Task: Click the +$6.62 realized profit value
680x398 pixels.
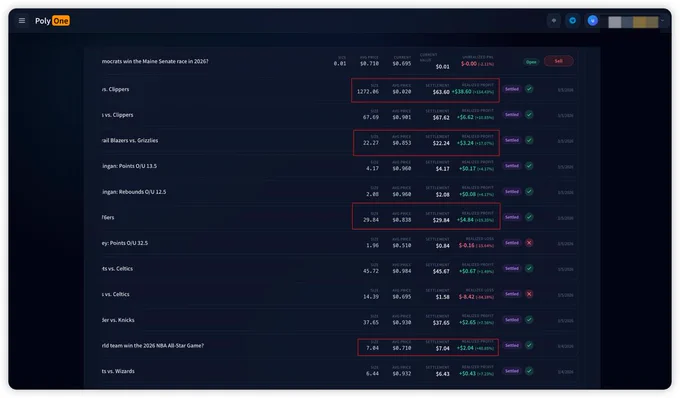Action: click(x=465, y=117)
